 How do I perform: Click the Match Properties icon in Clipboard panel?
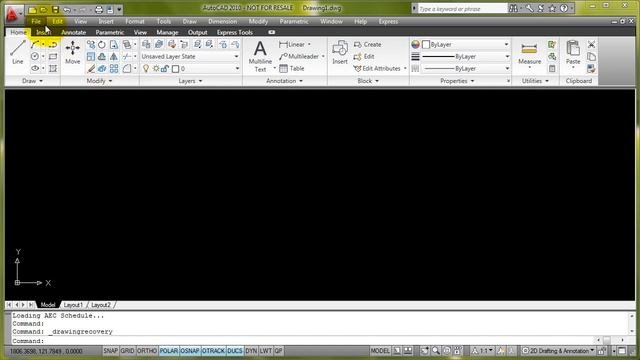tap(591, 69)
